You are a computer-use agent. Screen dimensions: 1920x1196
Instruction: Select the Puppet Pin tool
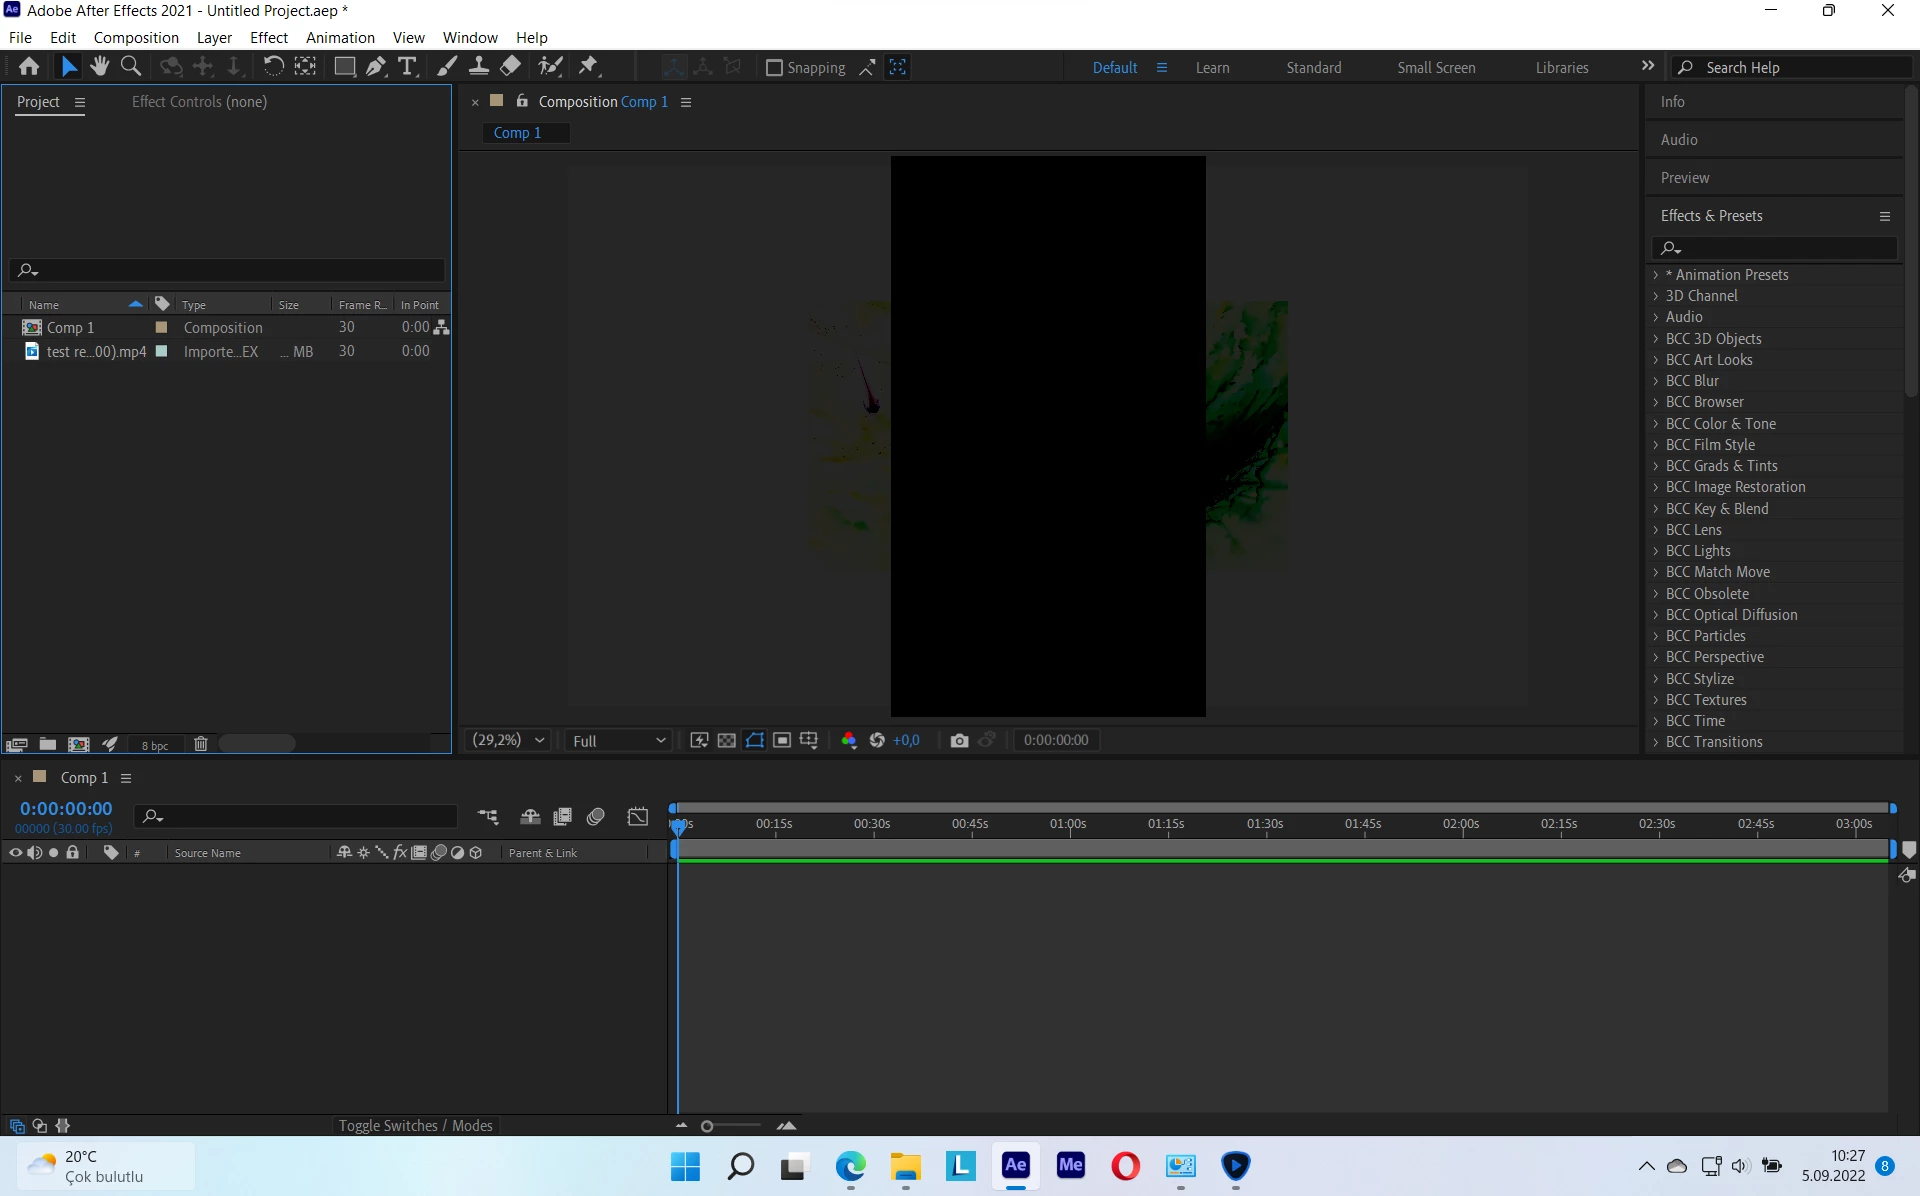click(x=589, y=67)
